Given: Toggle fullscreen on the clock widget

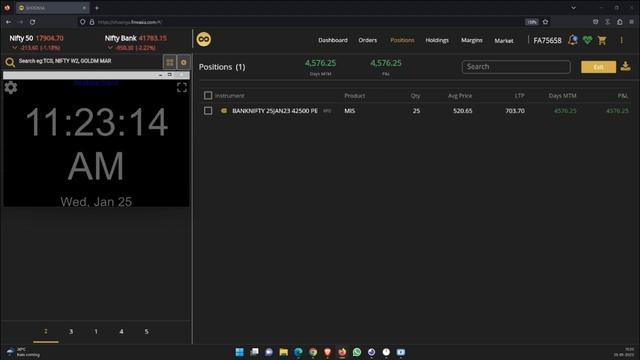Looking at the screenshot, I should pos(182,87).
